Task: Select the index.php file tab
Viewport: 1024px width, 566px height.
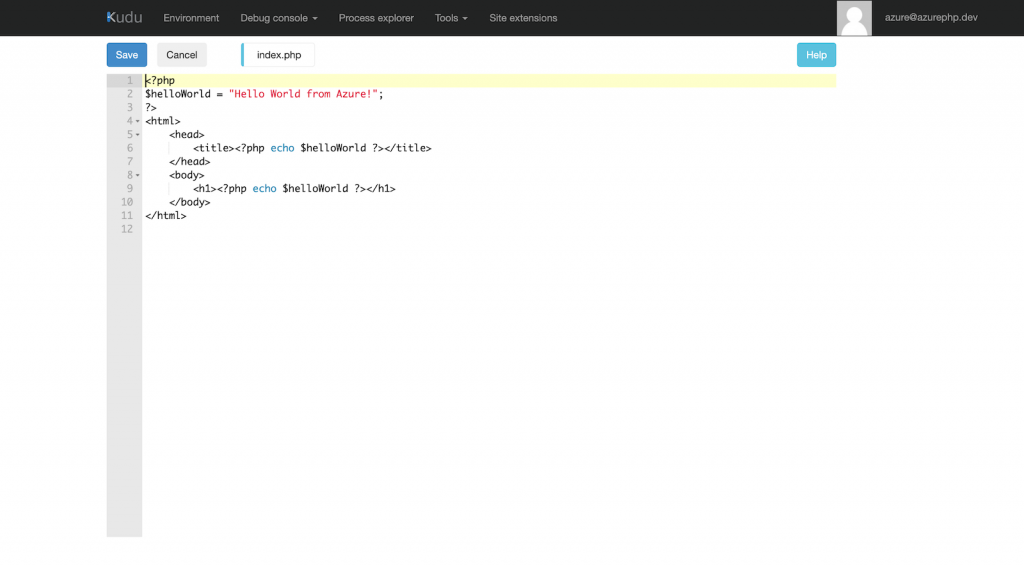Action: (x=278, y=55)
